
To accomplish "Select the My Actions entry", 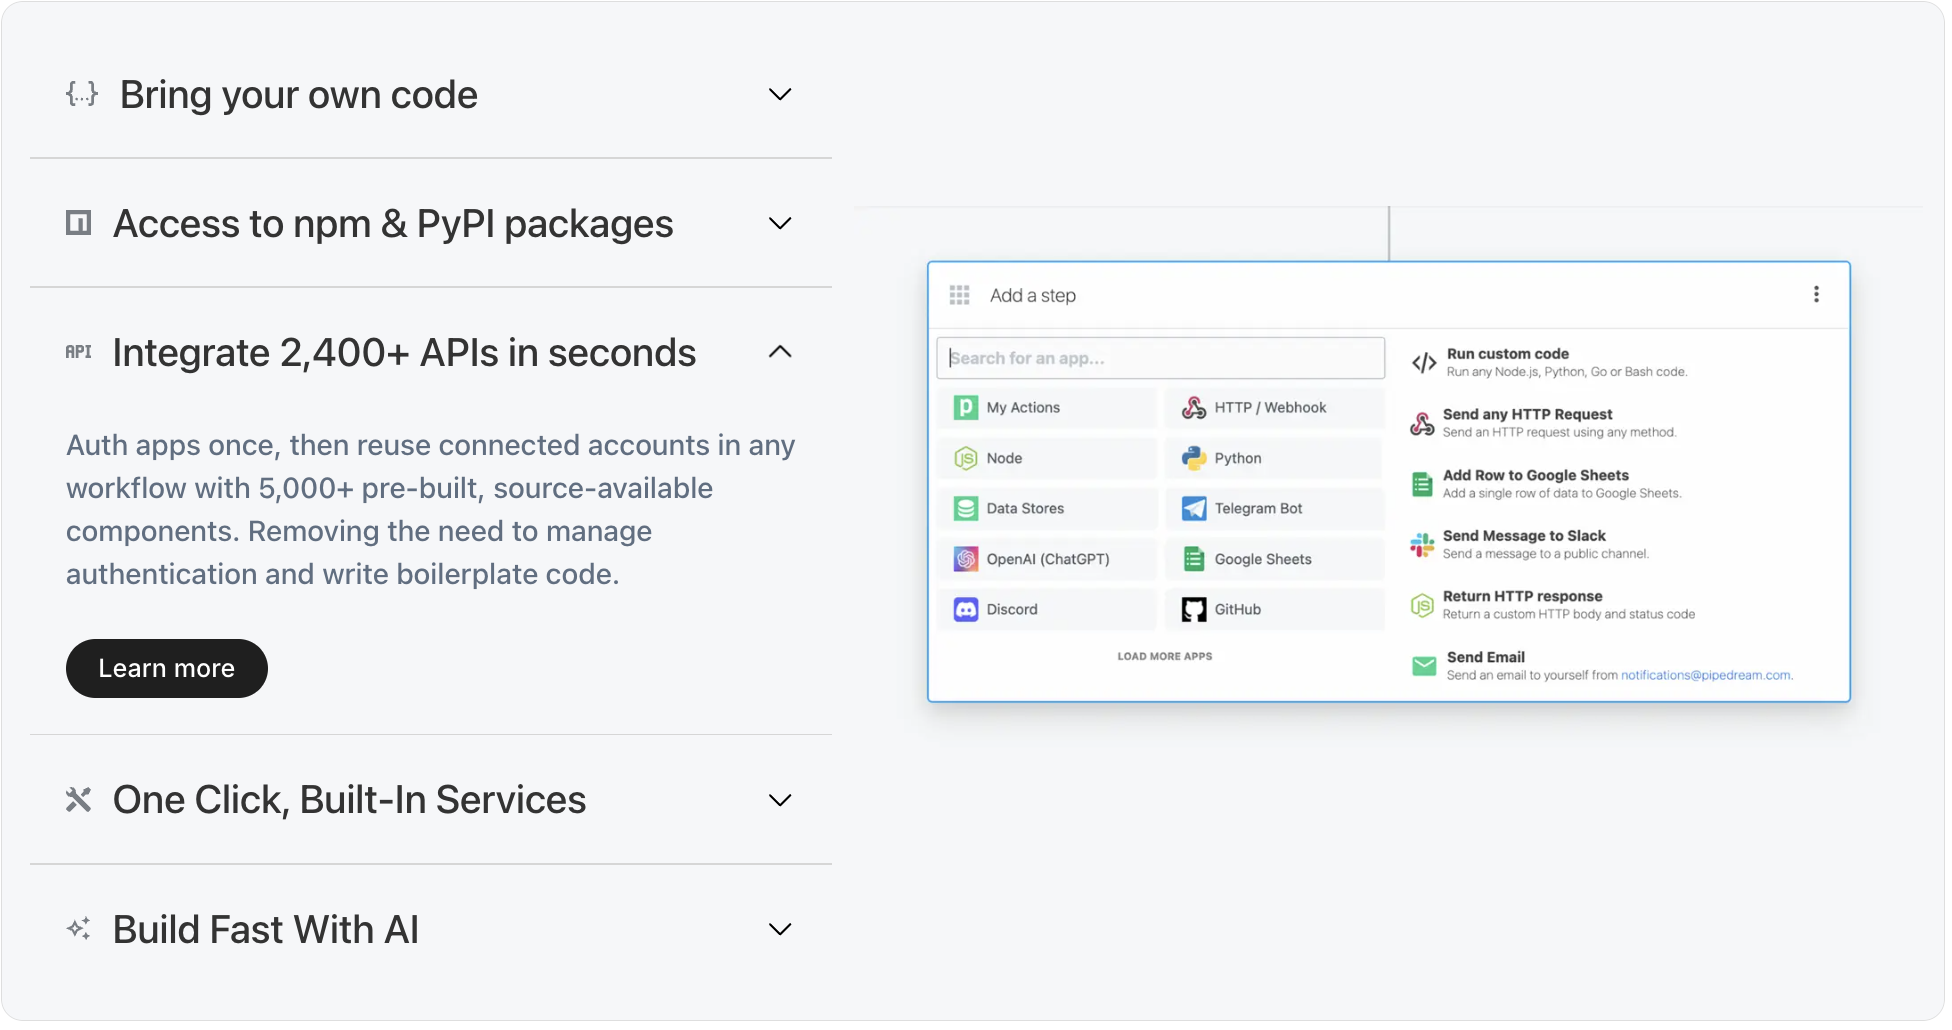I will 1024,409.
